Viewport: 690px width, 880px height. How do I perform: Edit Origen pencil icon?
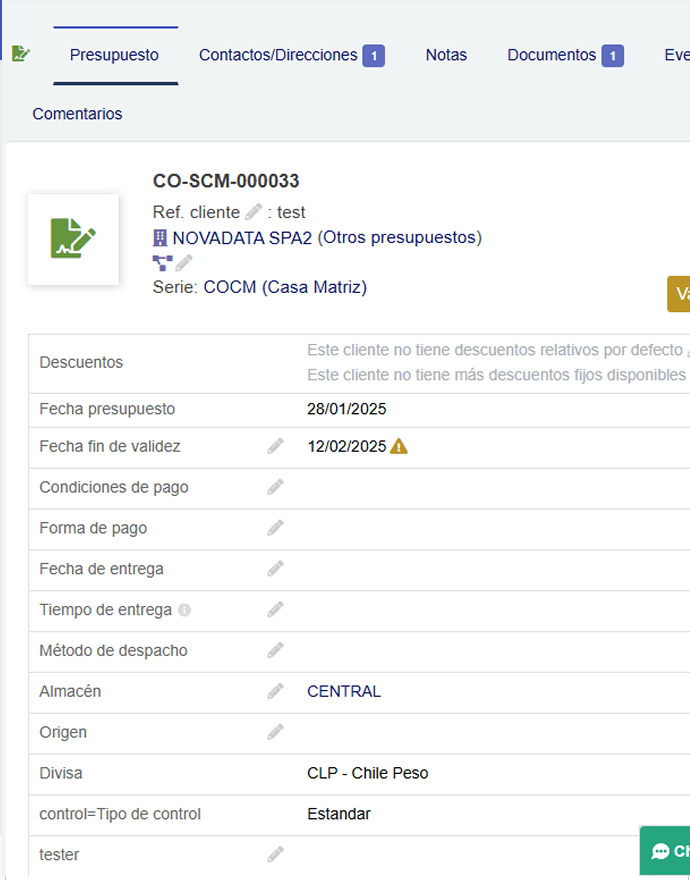click(275, 732)
